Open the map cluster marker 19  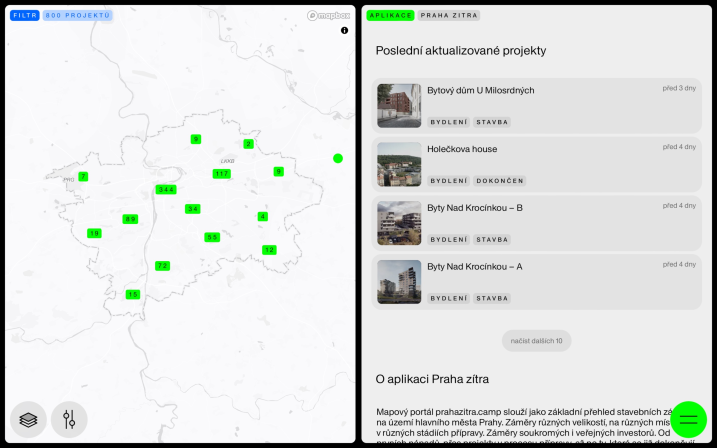tap(94, 233)
